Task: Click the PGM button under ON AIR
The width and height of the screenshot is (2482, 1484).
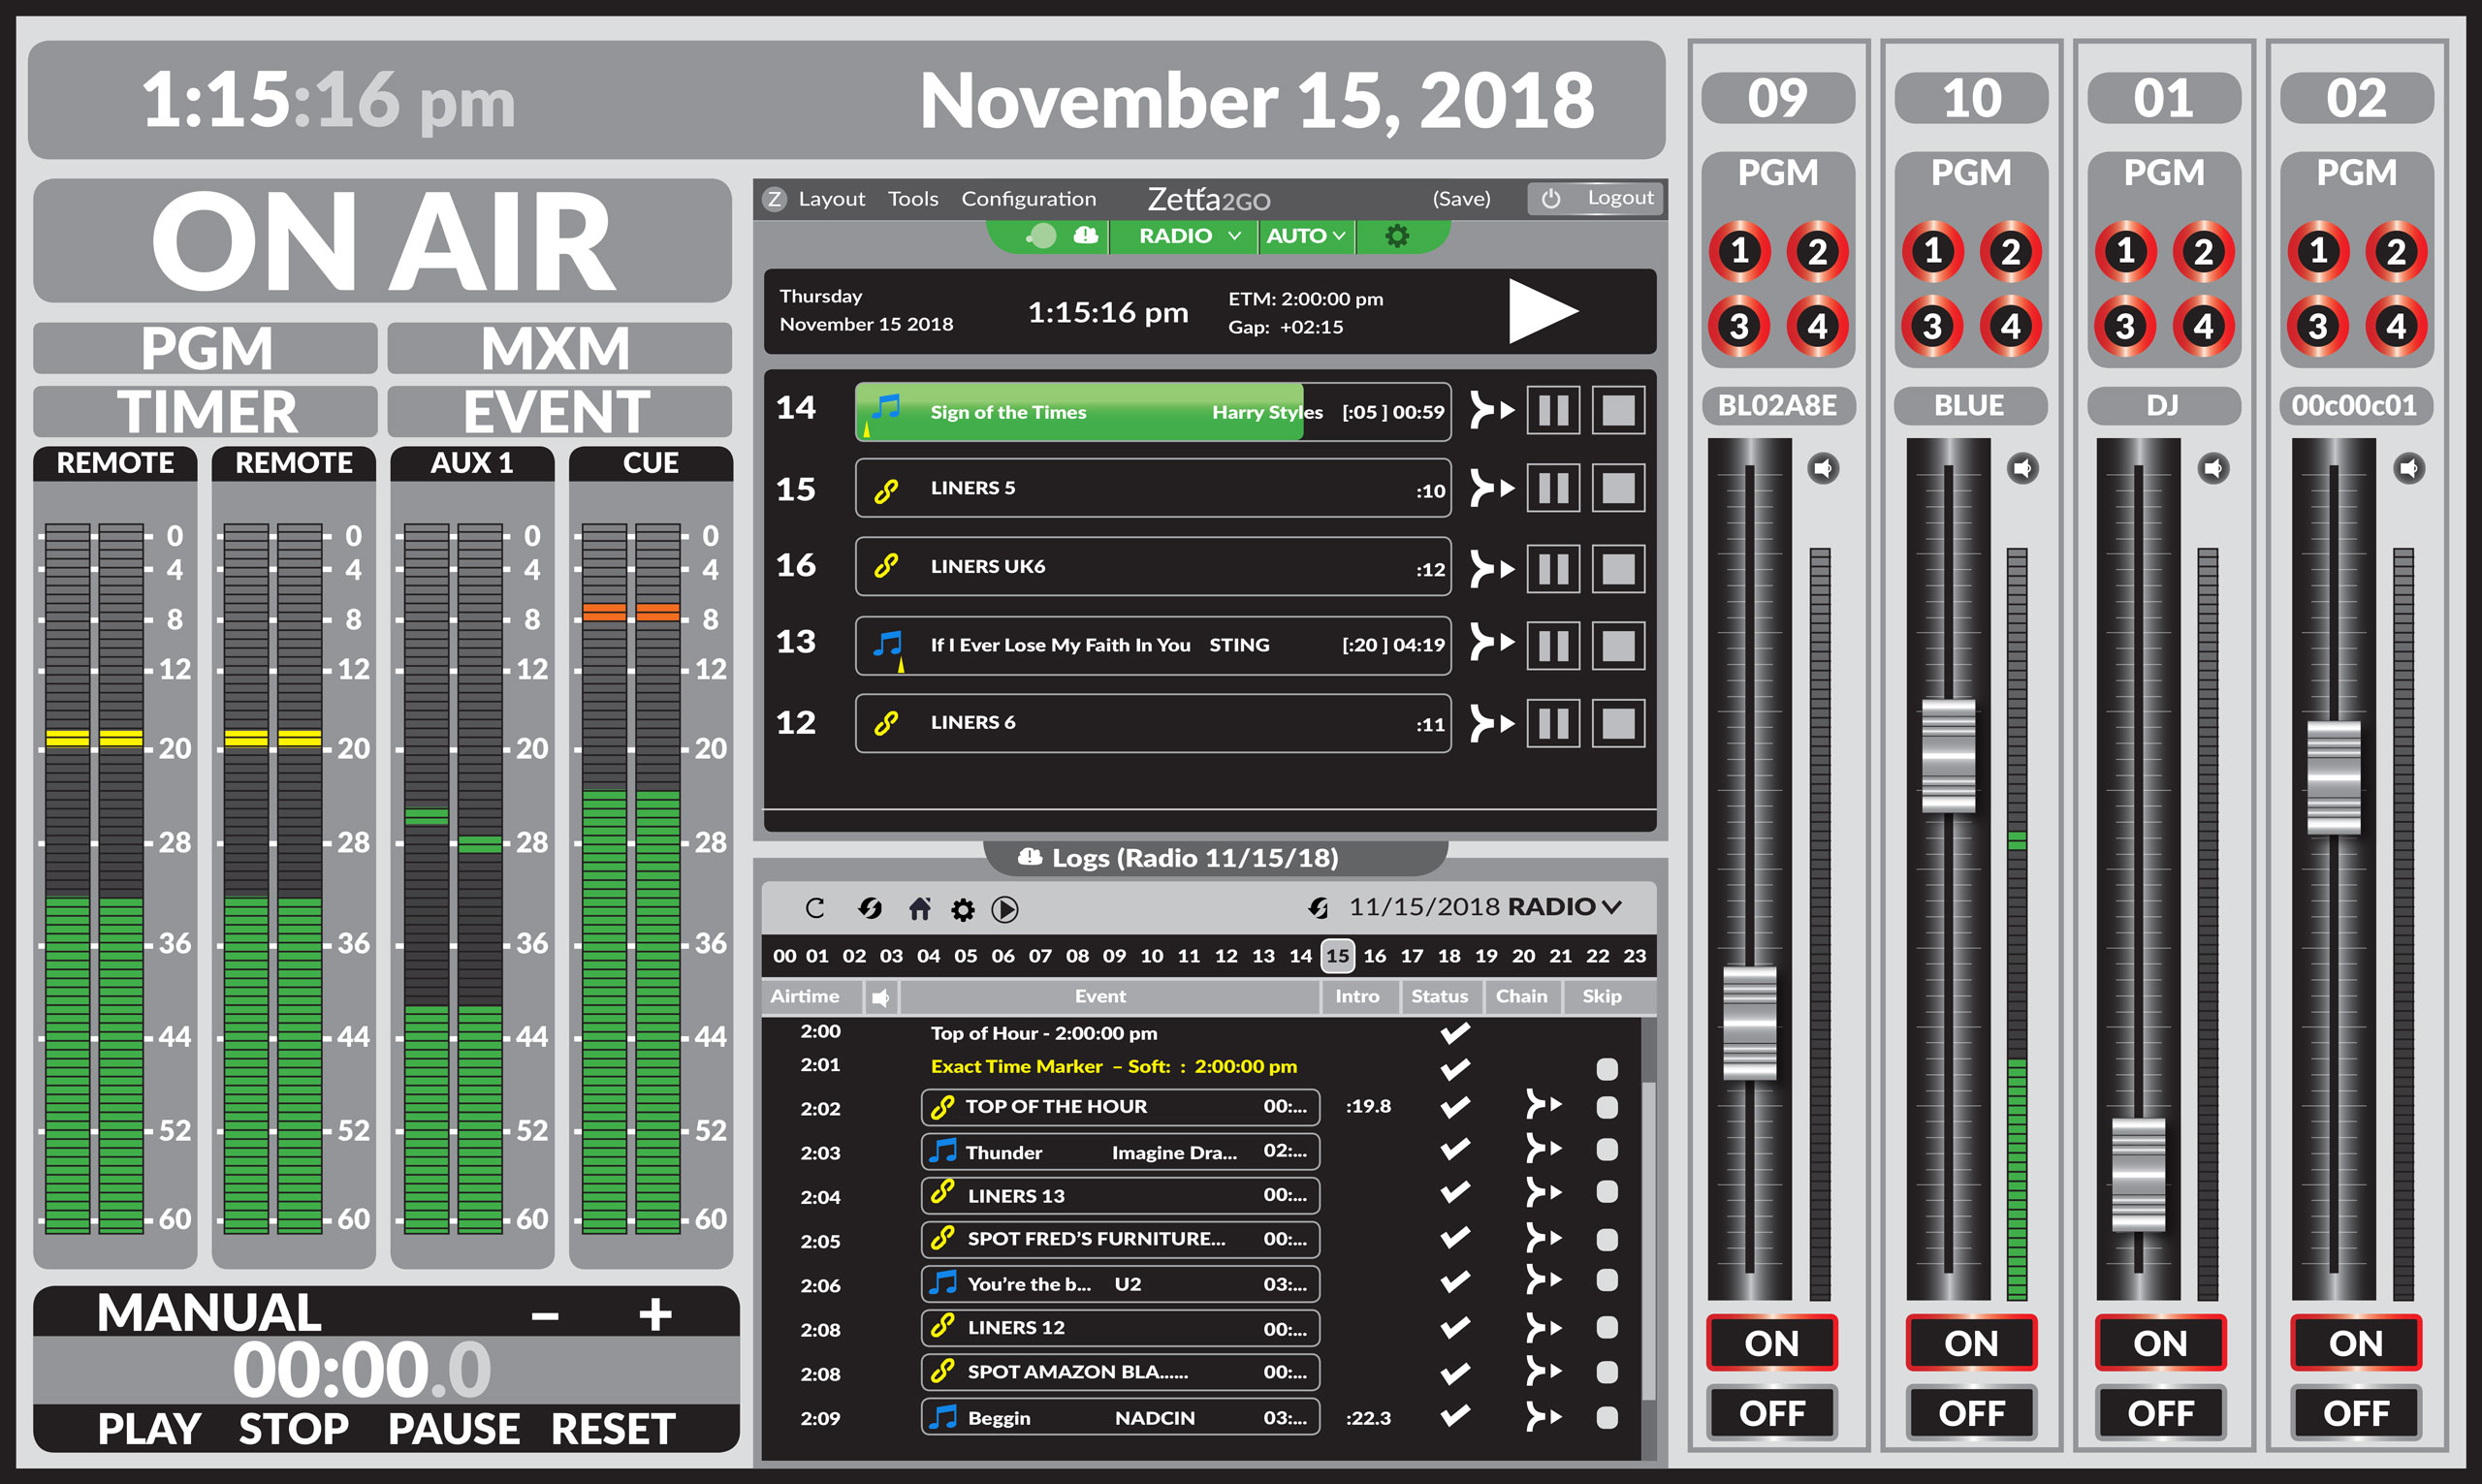Action: [205, 347]
